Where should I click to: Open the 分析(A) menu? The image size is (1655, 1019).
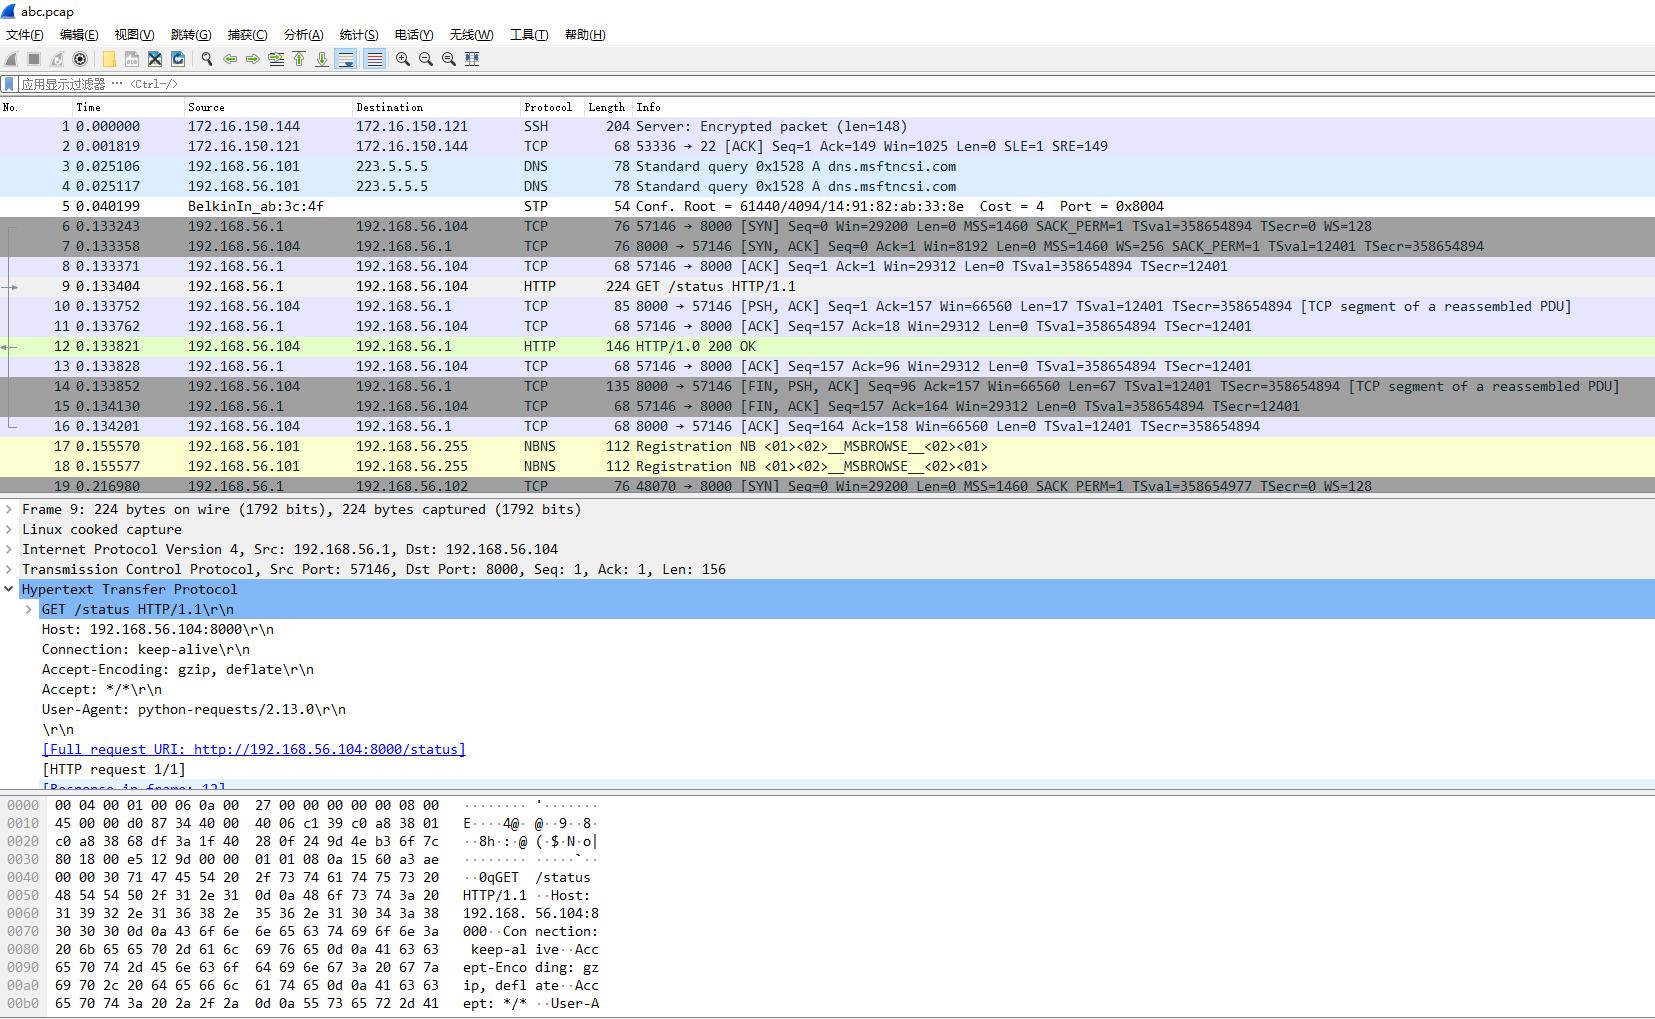[x=303, y=34]
